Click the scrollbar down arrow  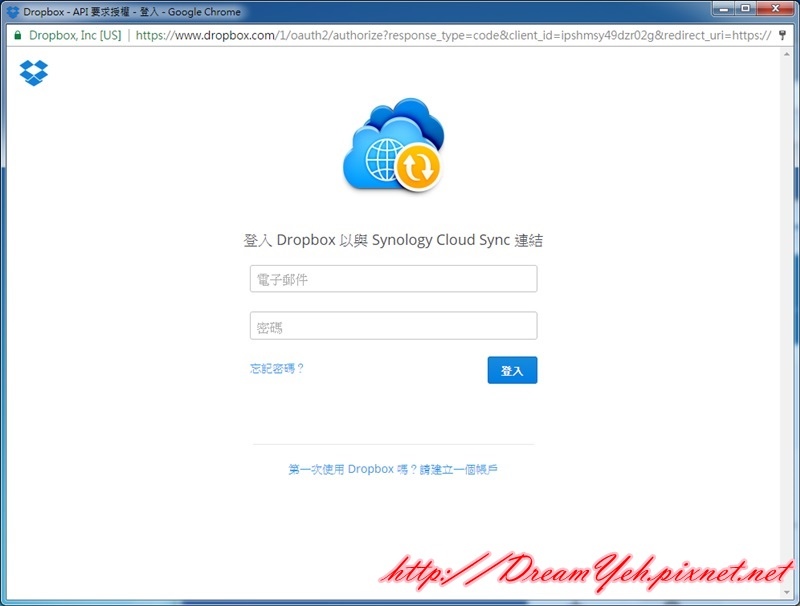787,592
